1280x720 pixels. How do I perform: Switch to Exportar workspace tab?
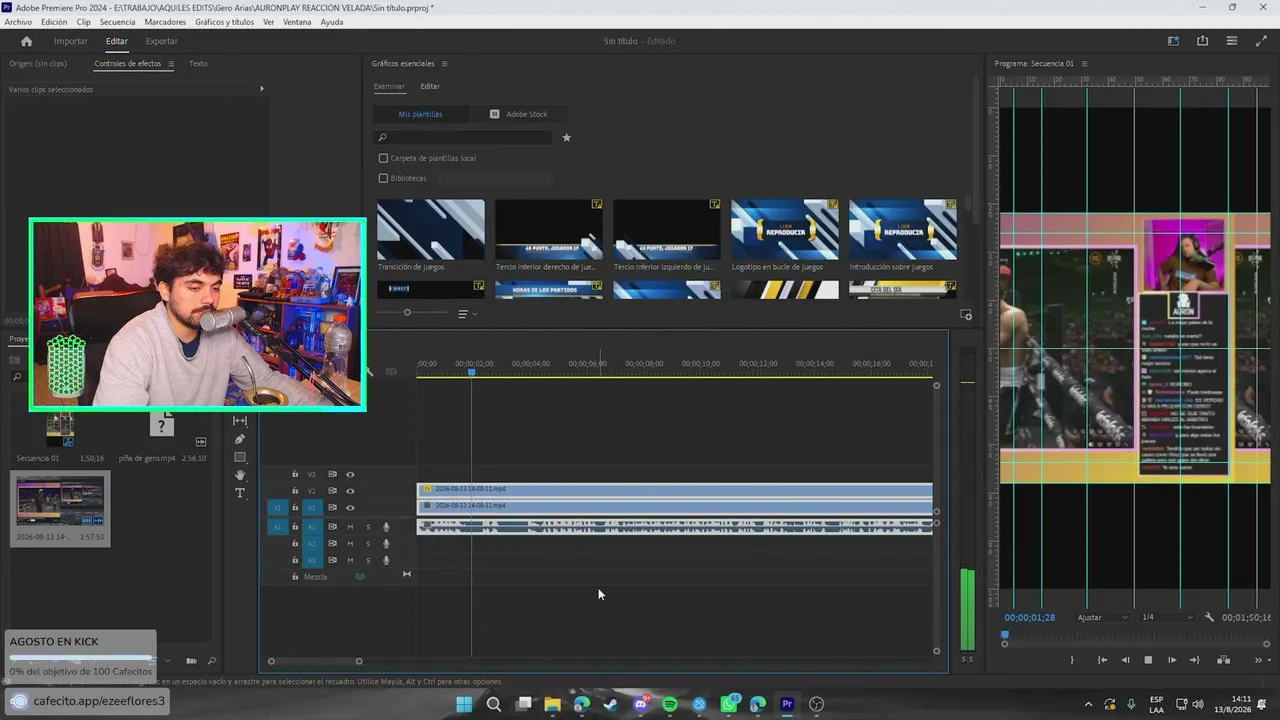click(x=161, y=41)
